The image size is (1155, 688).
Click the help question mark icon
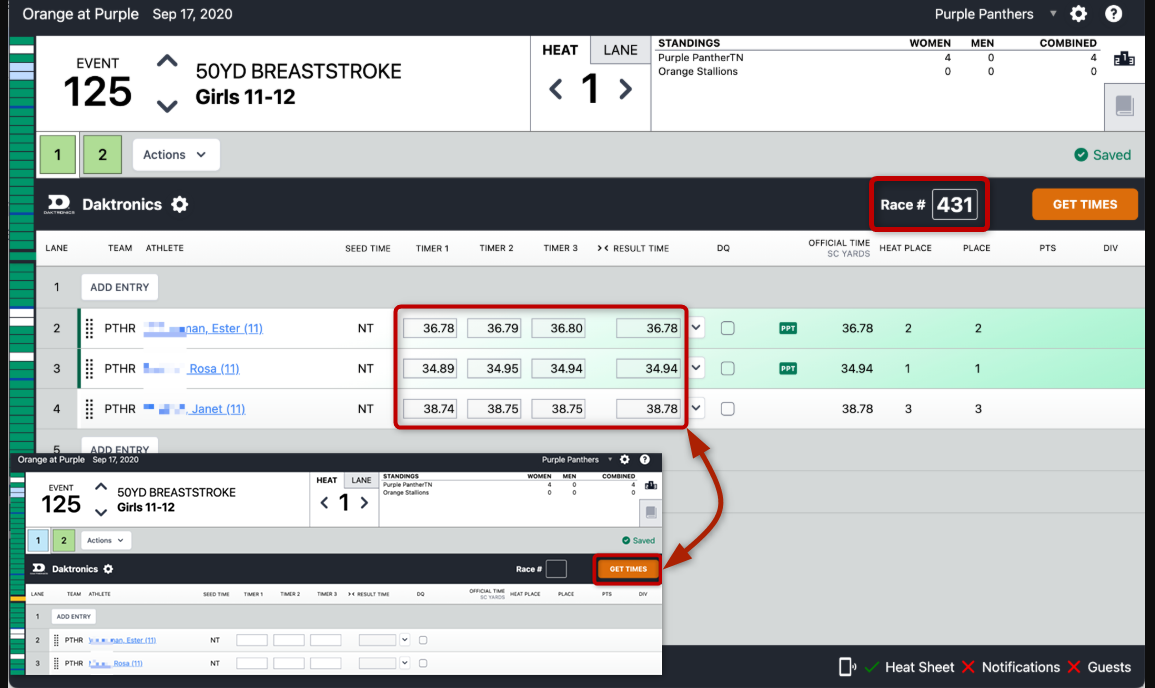coord(1113,14)
